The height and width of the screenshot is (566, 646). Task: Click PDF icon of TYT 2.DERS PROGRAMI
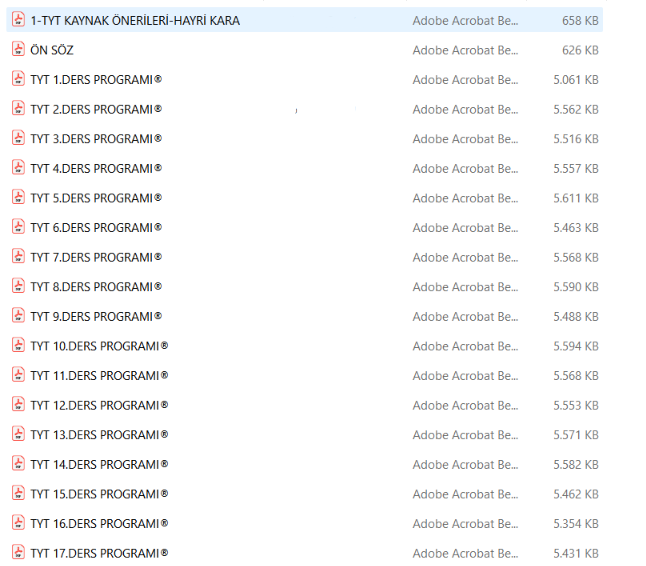18,108
